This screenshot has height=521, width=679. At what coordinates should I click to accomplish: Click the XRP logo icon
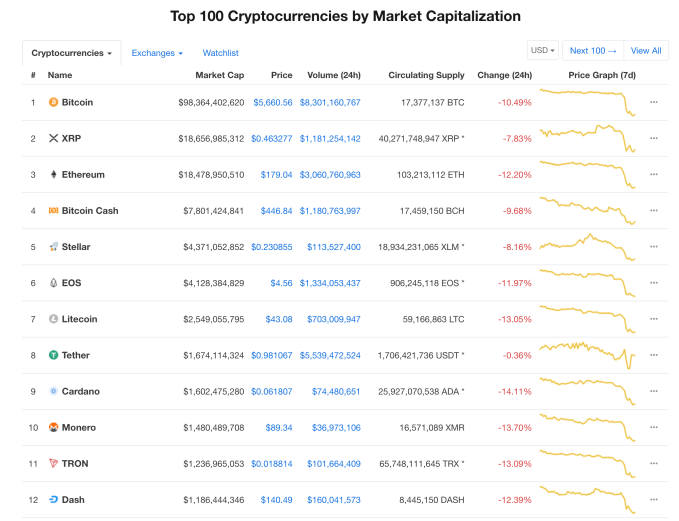pos(53,138)
